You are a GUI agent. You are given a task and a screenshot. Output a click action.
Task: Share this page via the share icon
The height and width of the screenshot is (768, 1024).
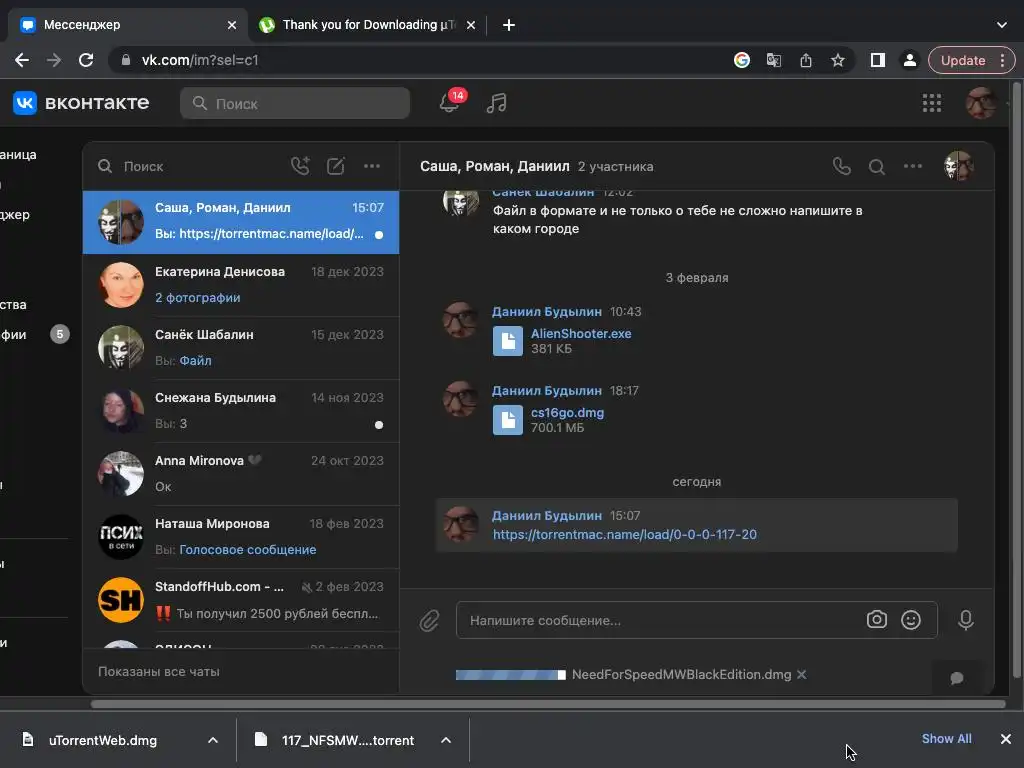tap(806, 60)
